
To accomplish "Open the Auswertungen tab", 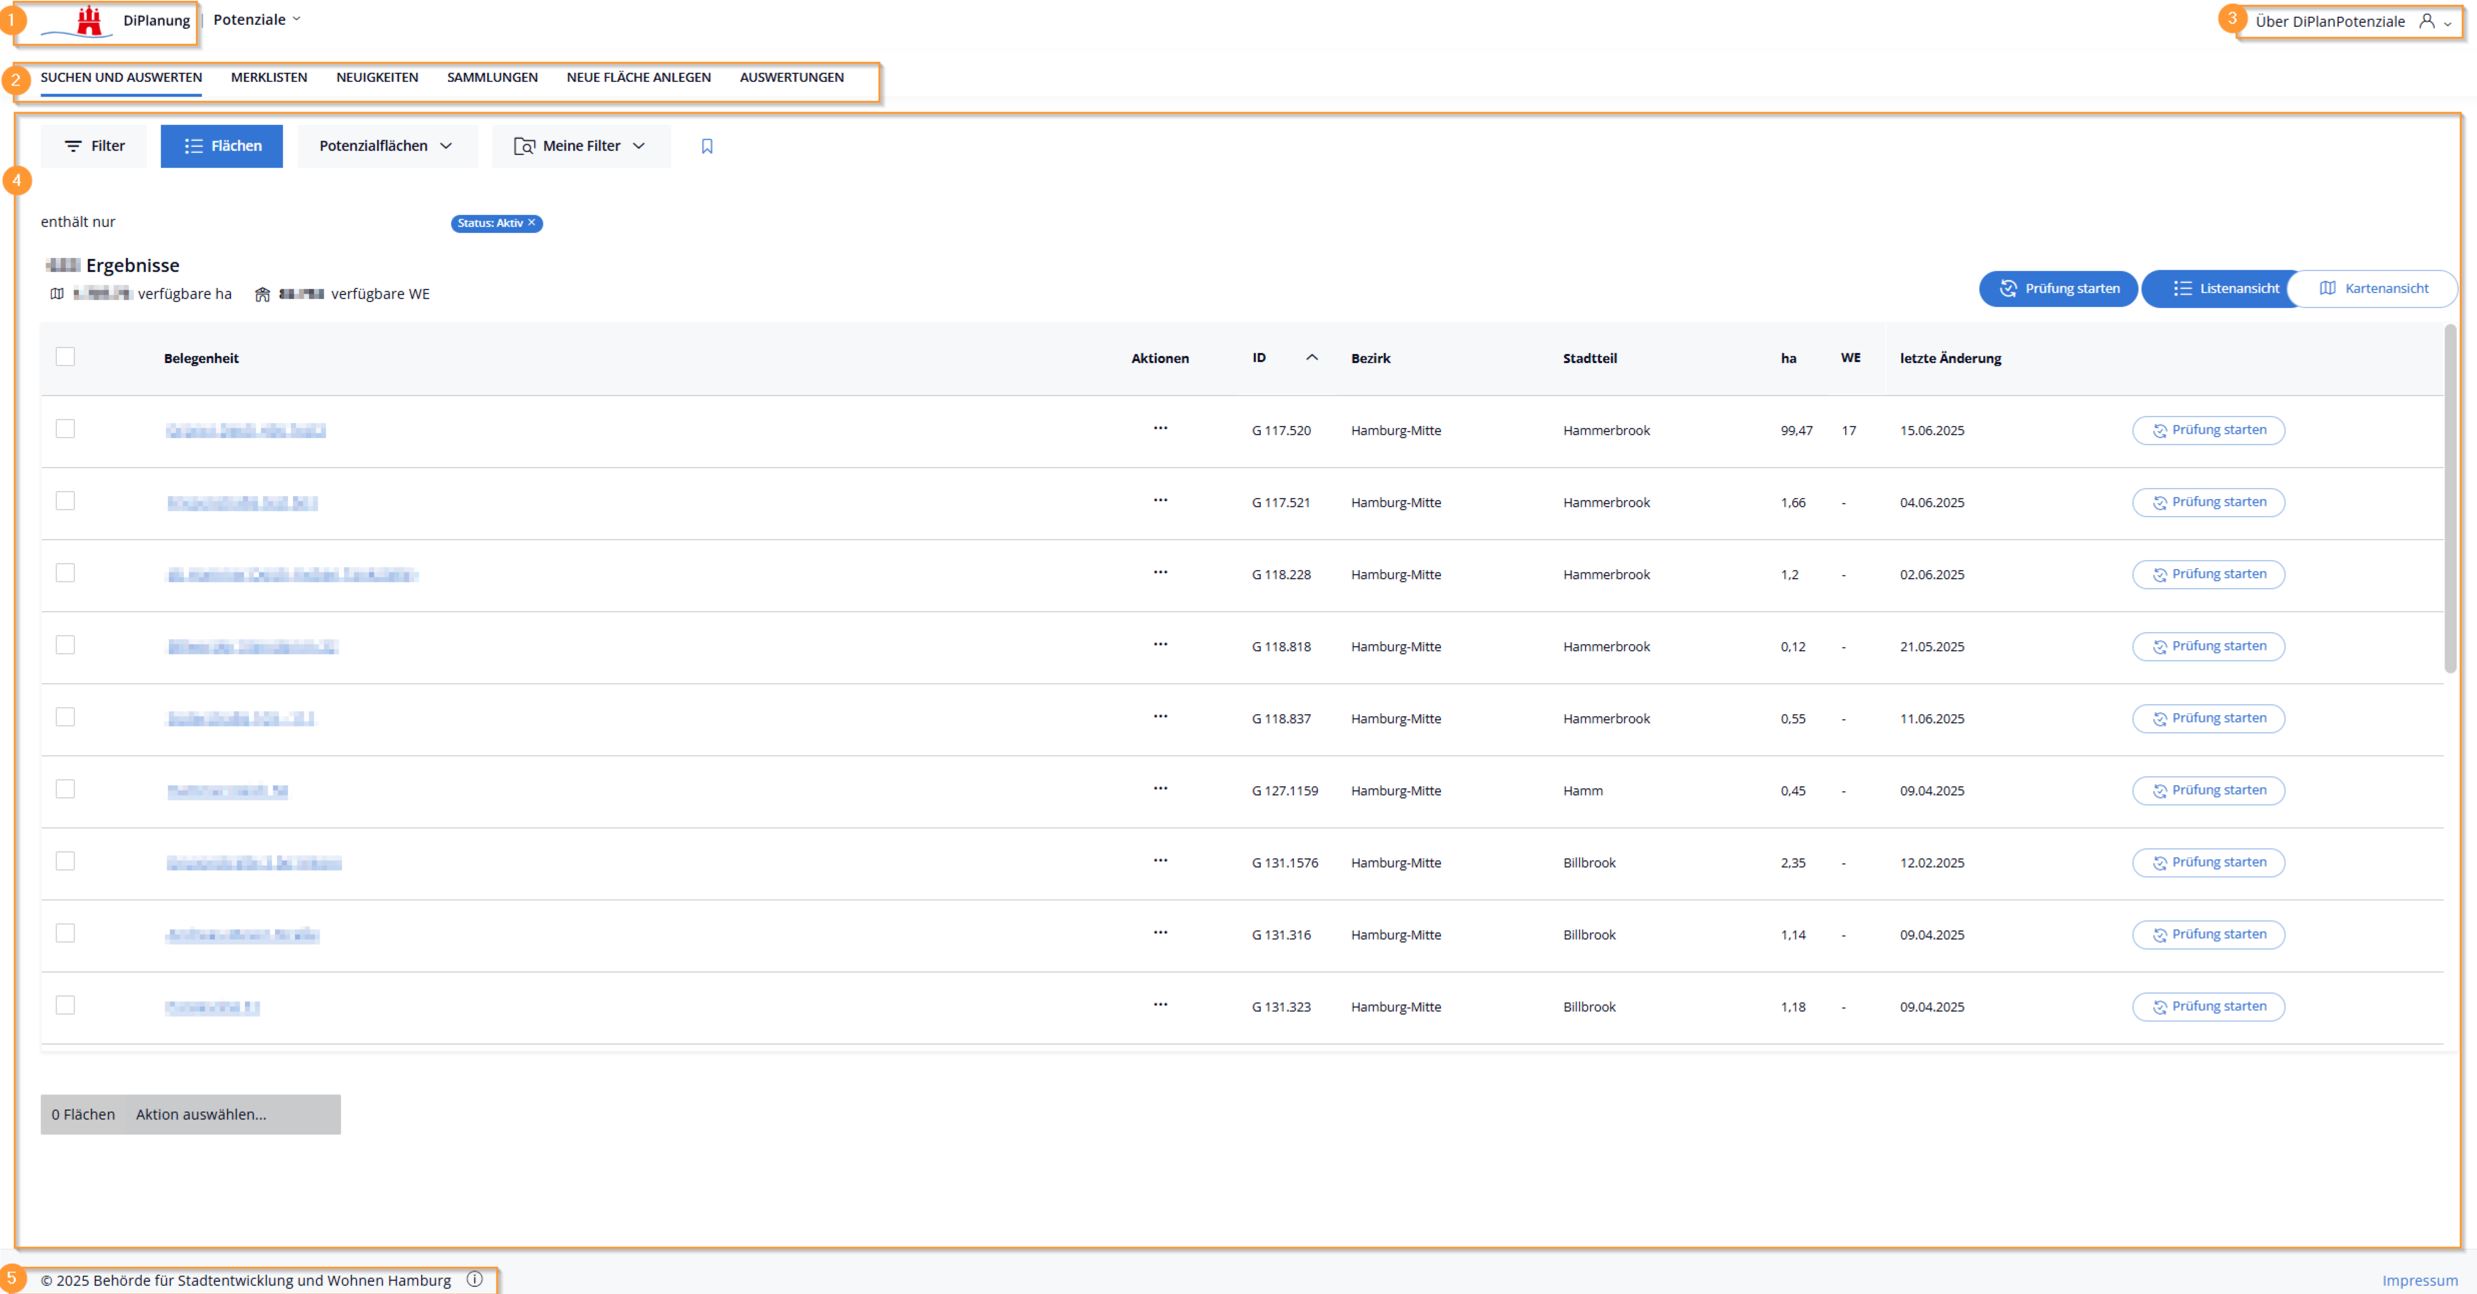I will pos(791,77).
